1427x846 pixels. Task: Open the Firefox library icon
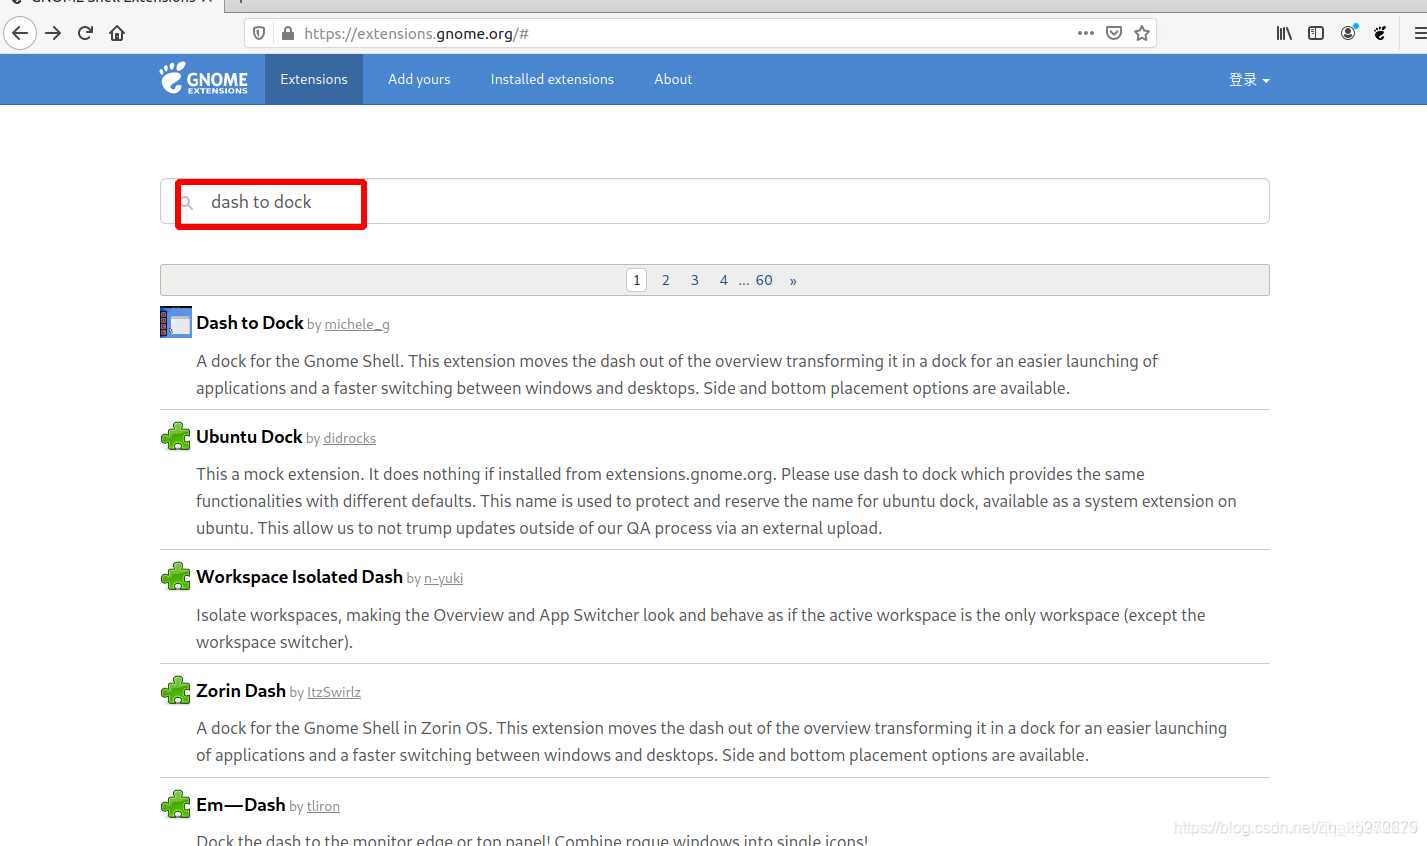point(1284,33)
